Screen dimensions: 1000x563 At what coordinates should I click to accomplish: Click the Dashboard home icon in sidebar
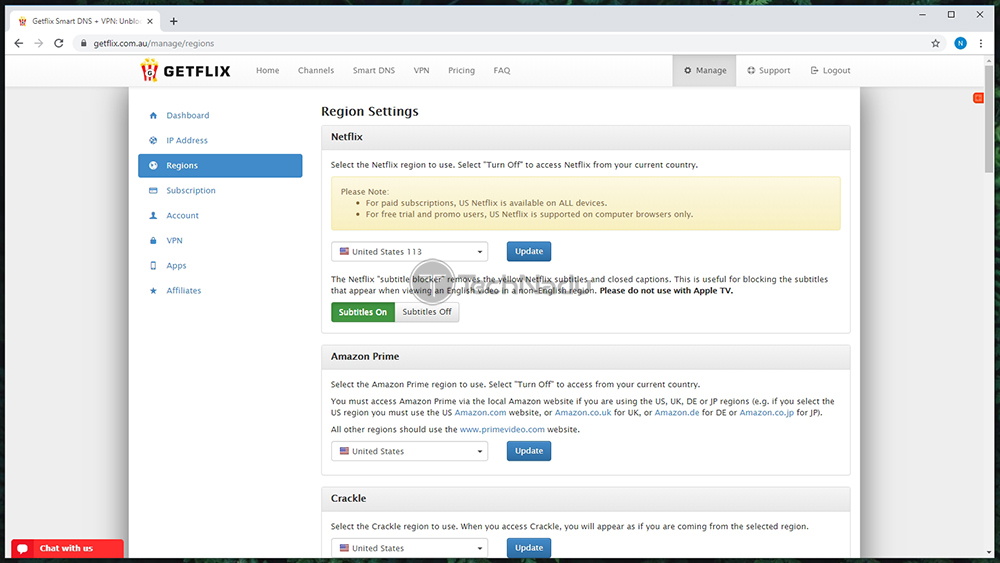153,115
